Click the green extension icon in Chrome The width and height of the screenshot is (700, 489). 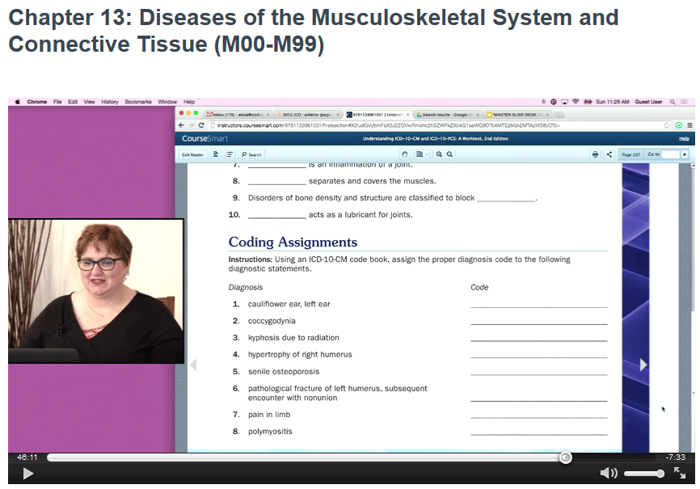pyautogui.click(x=679, y=125)
